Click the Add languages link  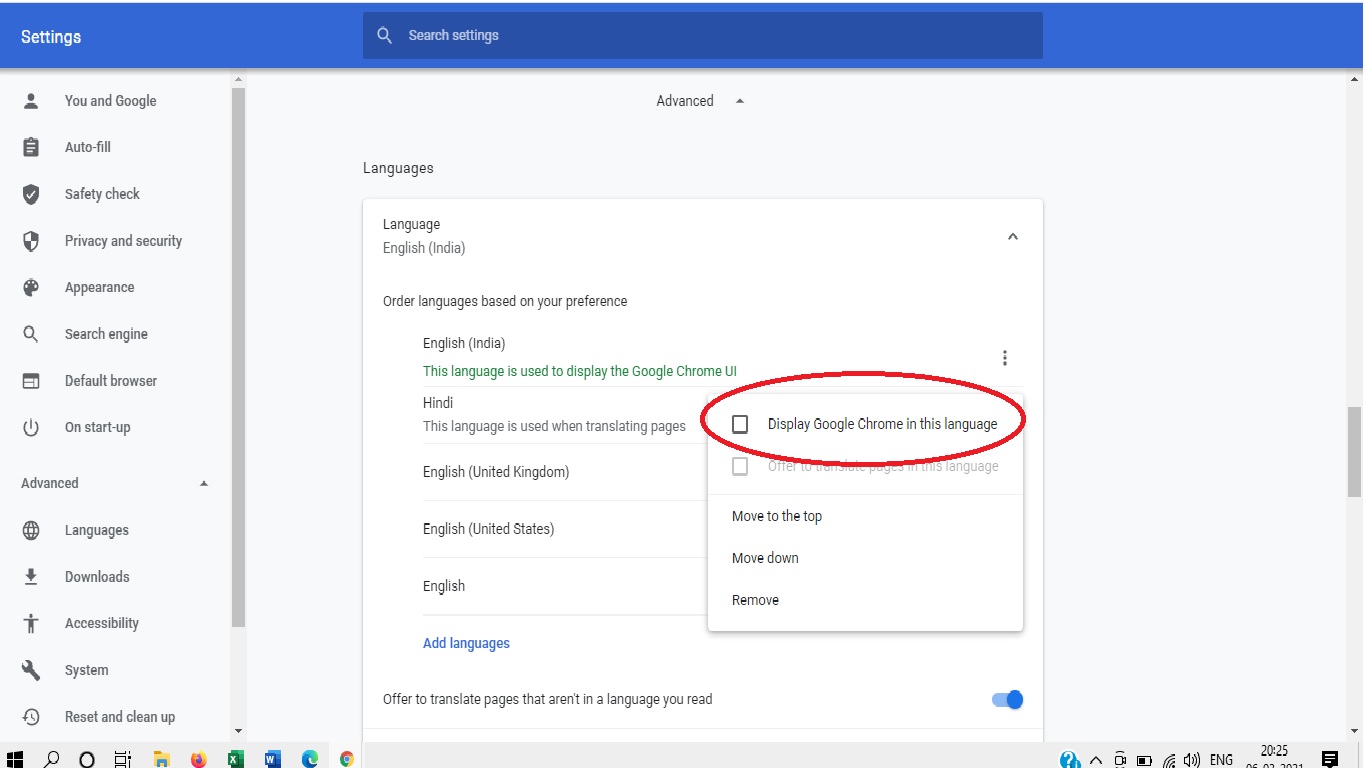click(x=466, y=643)
